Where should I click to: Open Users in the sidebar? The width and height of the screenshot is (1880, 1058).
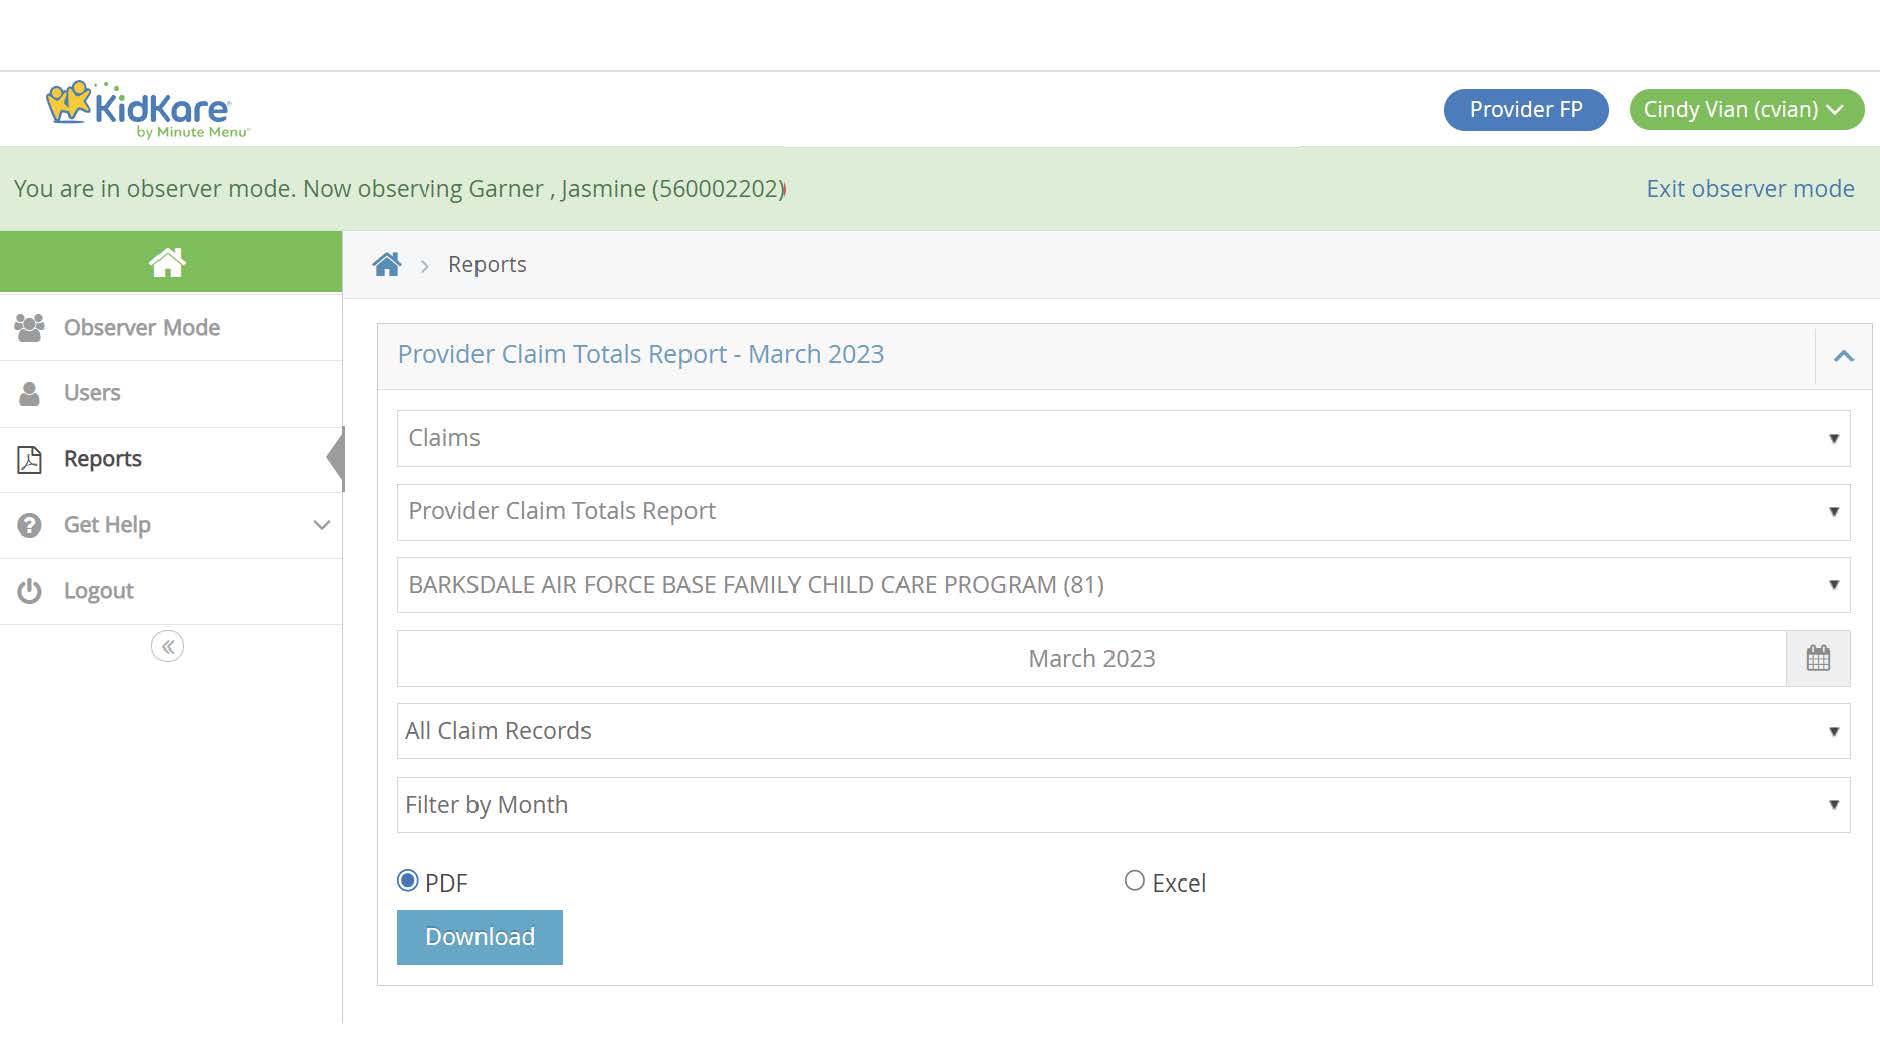(x=171, y=393)
